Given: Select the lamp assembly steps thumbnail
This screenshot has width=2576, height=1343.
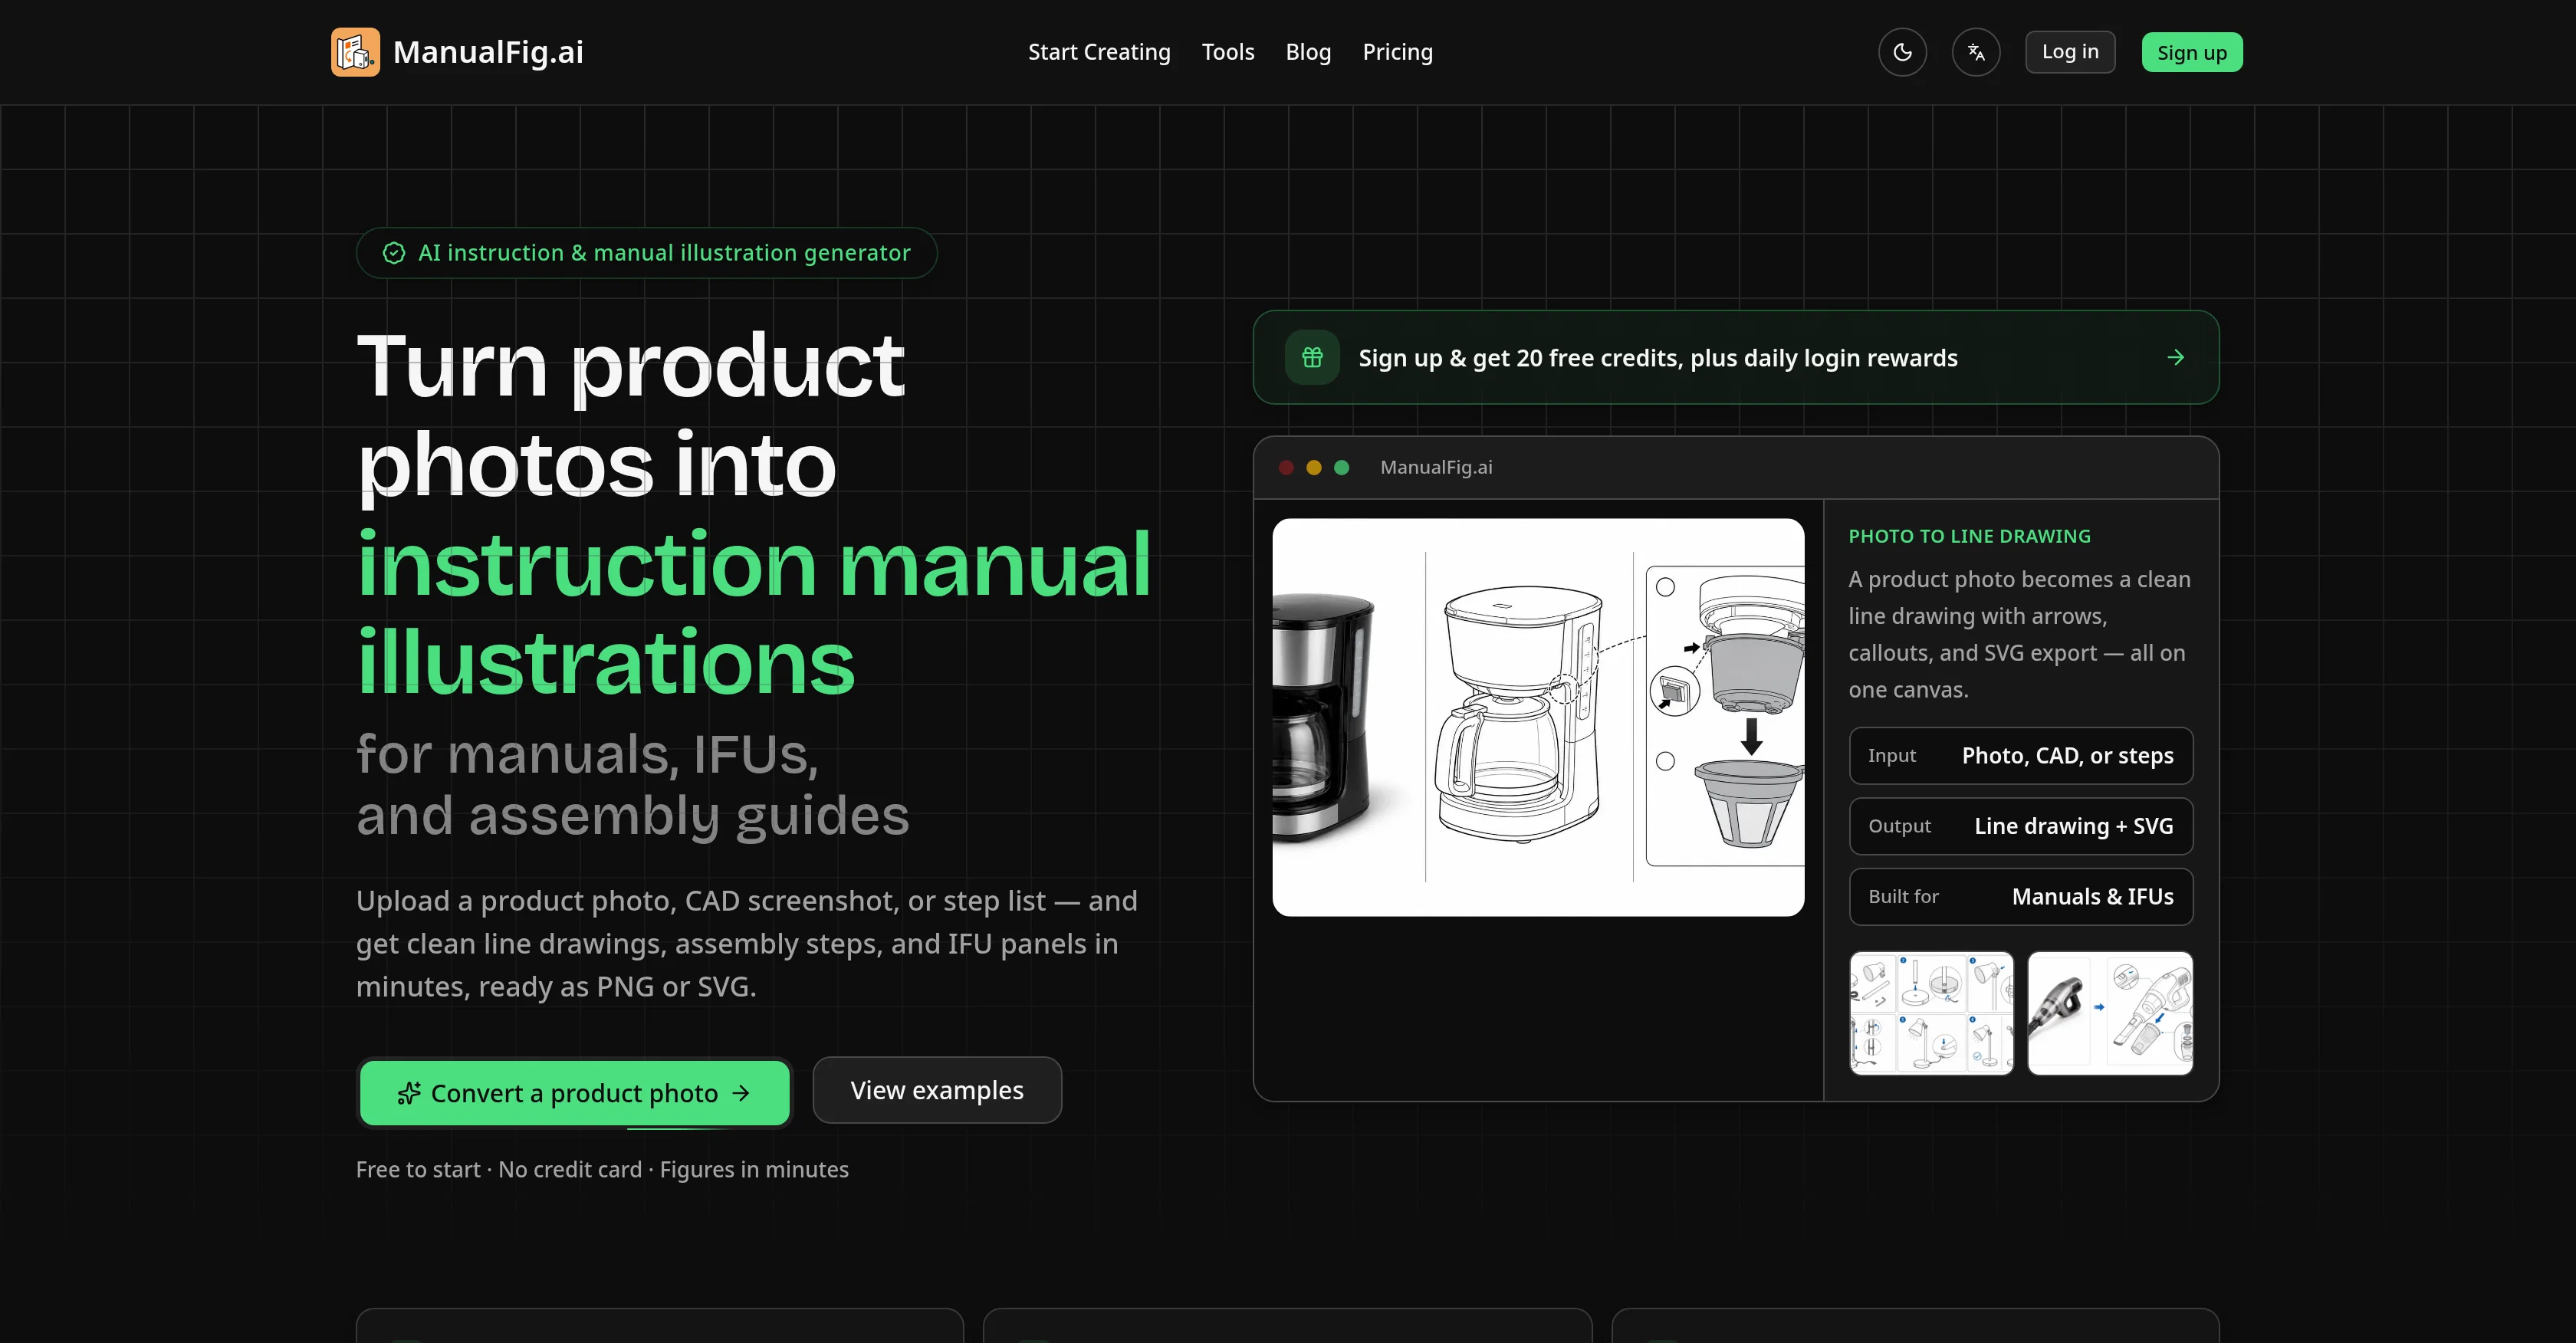Looking at the screenshot, I should pos(1931,1013).
